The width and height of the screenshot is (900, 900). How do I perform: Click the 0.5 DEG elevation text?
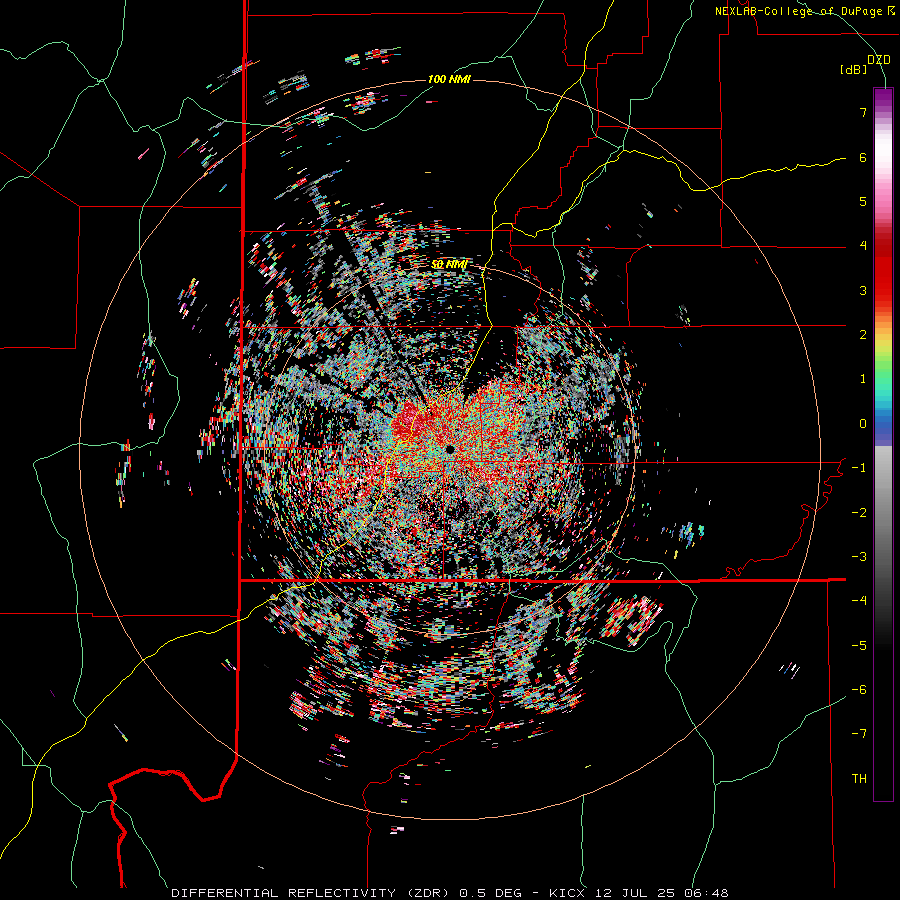tap(491, 893)
